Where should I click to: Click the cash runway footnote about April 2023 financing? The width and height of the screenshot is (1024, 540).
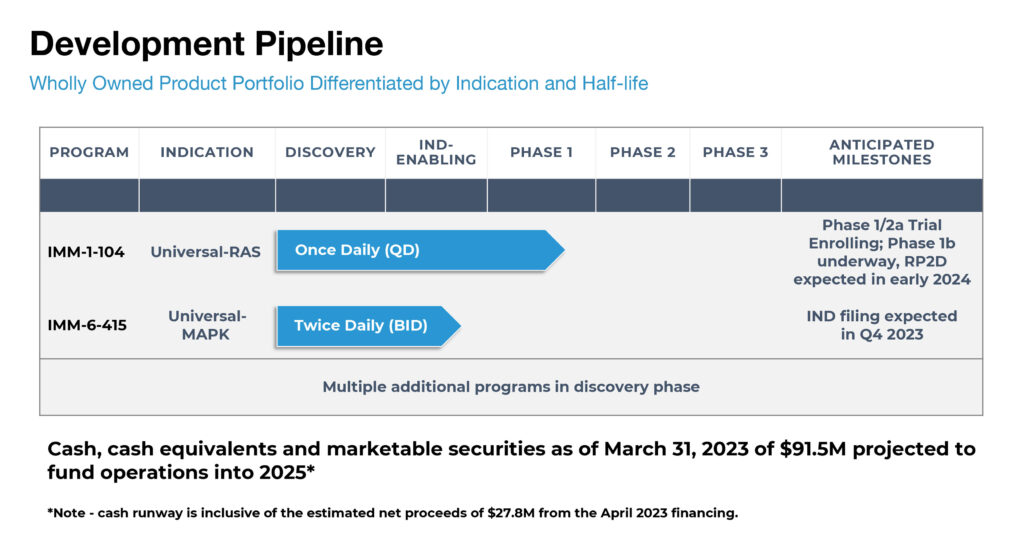[x=392, y=513]
